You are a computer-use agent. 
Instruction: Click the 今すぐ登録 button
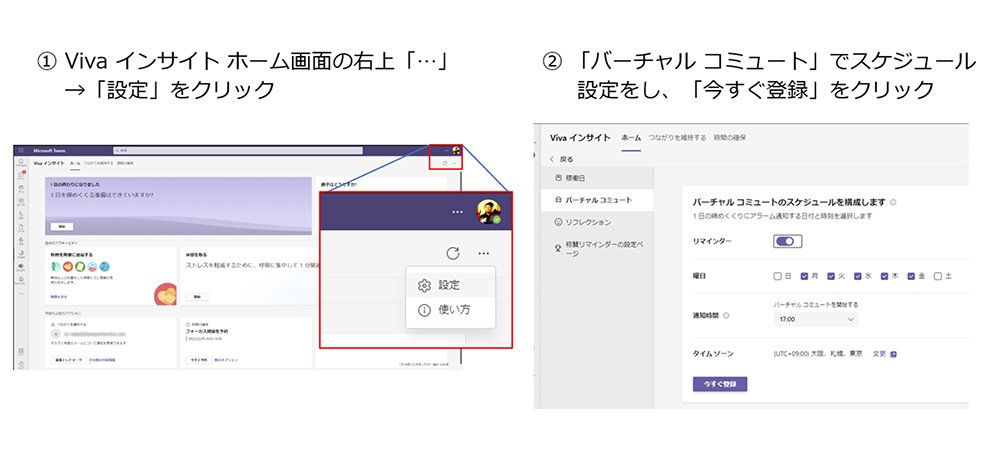click(x=720, y=384)
